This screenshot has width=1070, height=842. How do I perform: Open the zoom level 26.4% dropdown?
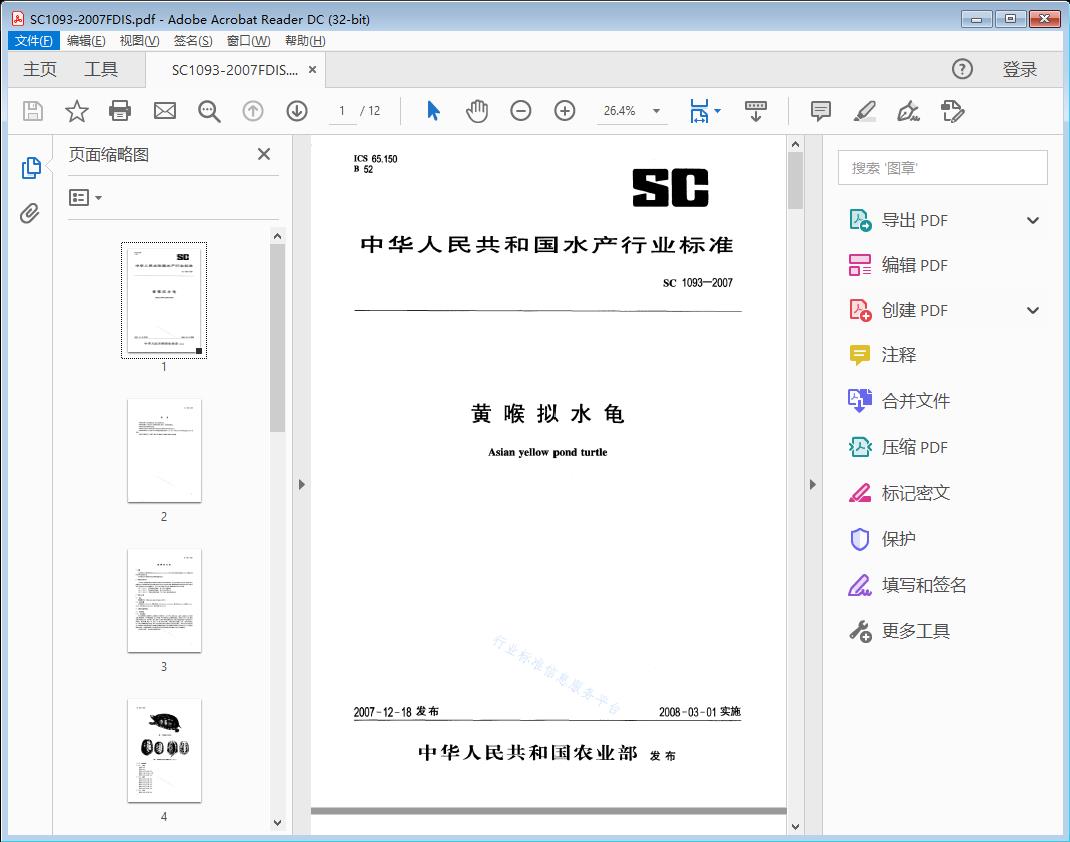tap(655, 111)
